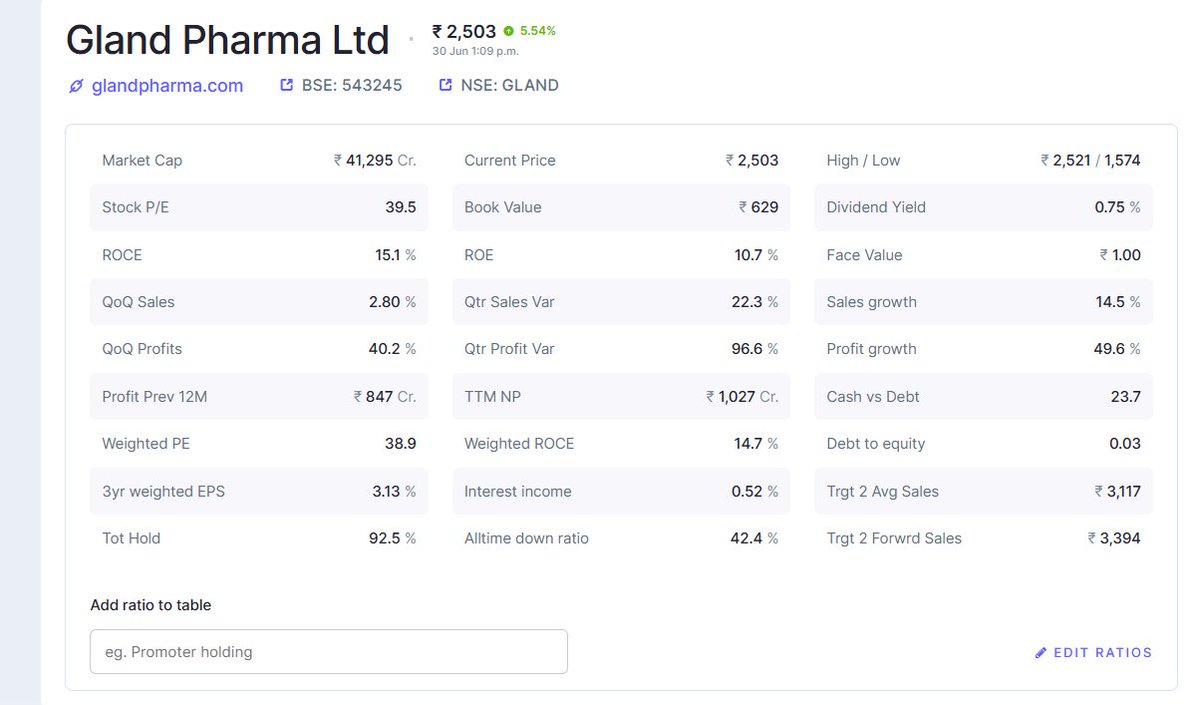Click external-link icon next to NSE

446,86
